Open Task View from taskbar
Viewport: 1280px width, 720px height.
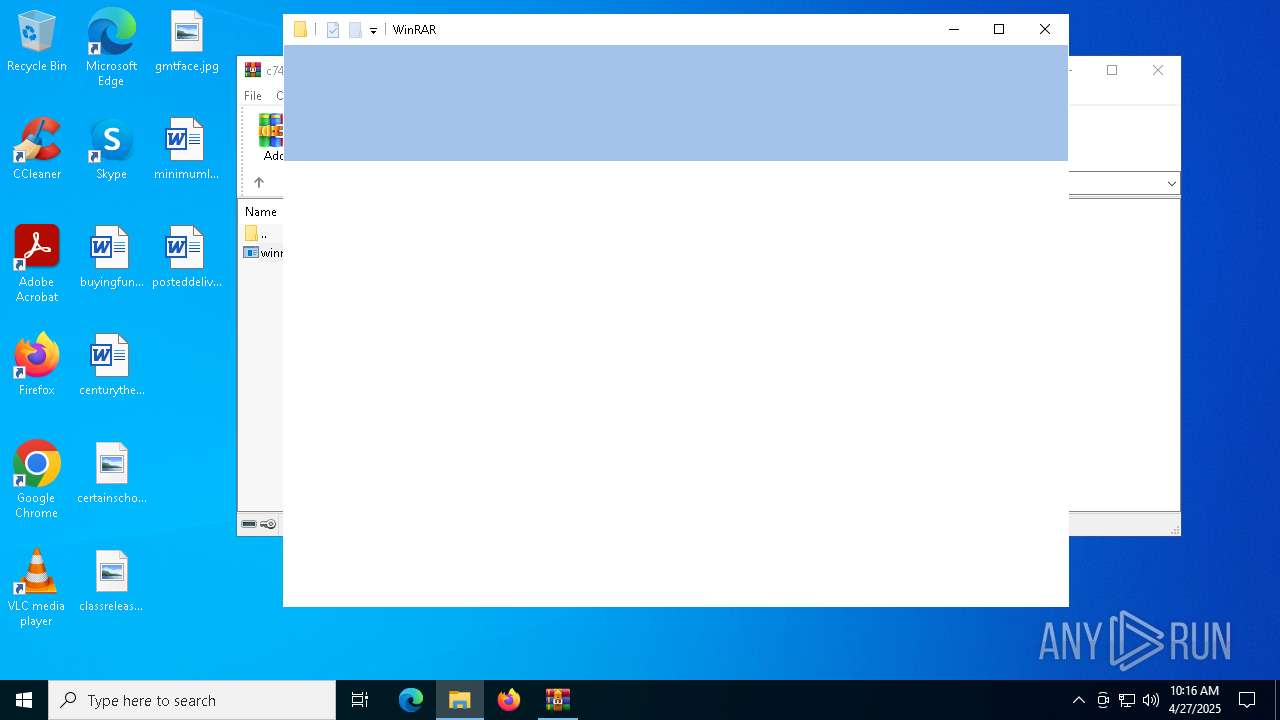coord(360,700)
